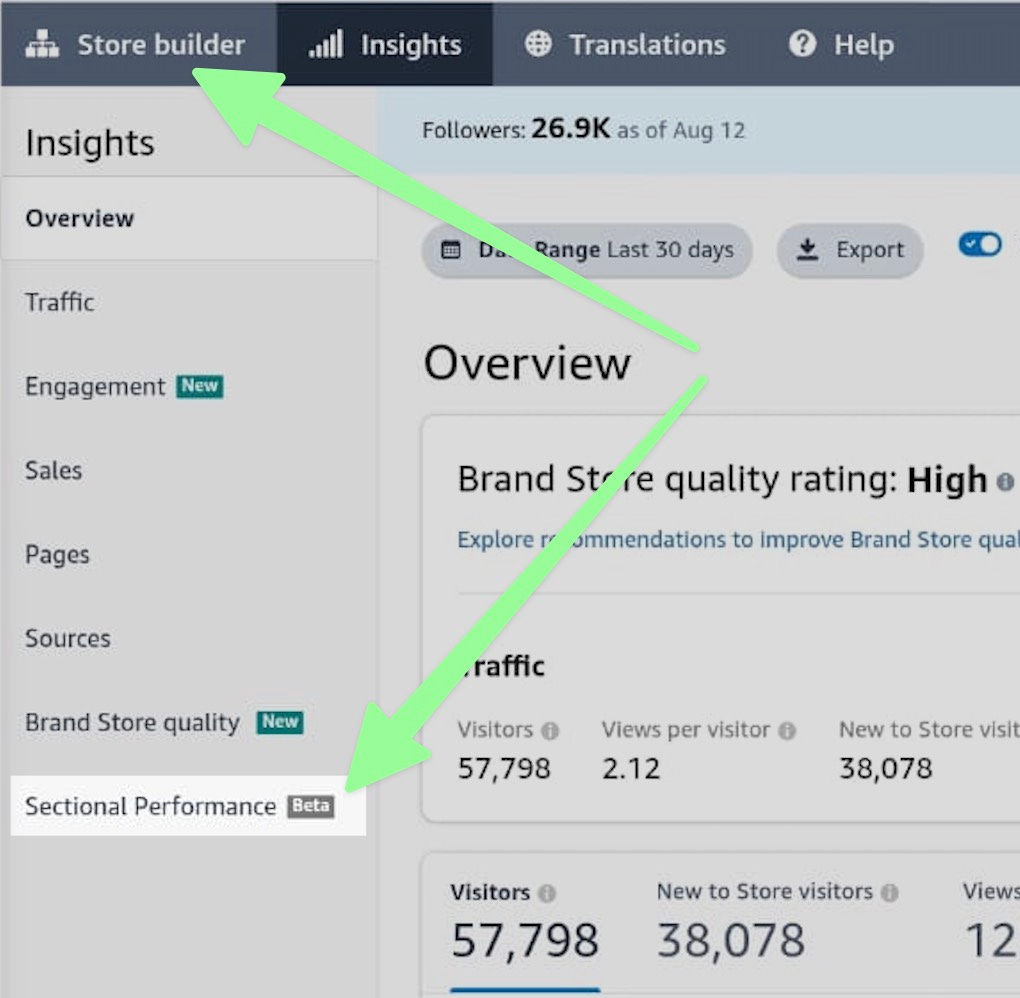Screen dimensions: 1020x998
Task: Click the Export button
Action: pos(850,250)
